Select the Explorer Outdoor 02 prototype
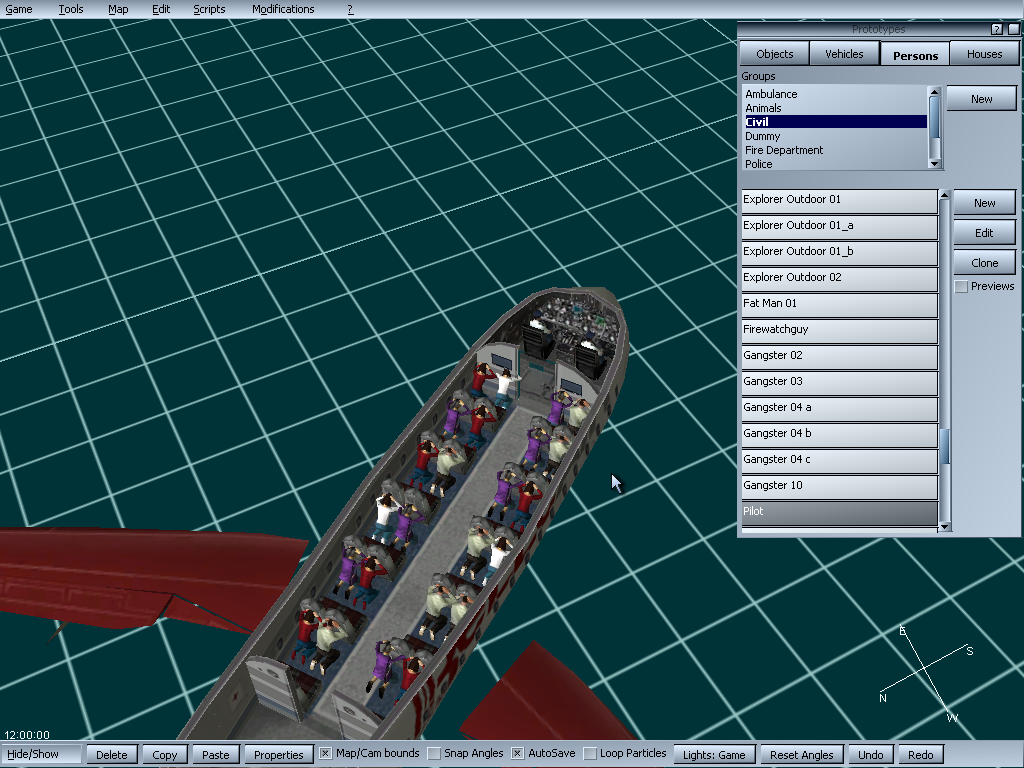This screenshot has width=1024, height=768. (839, 280)
